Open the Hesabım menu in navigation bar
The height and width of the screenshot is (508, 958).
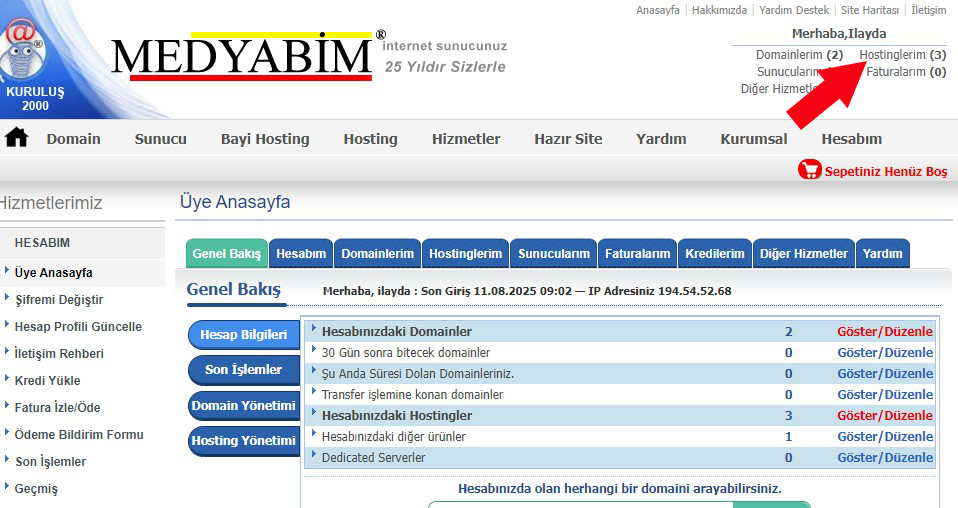(852, 139)
